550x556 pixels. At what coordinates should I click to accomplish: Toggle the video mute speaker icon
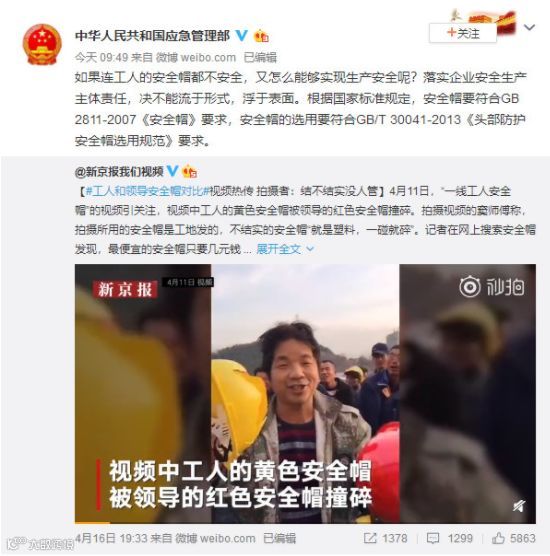coord(519,506)
